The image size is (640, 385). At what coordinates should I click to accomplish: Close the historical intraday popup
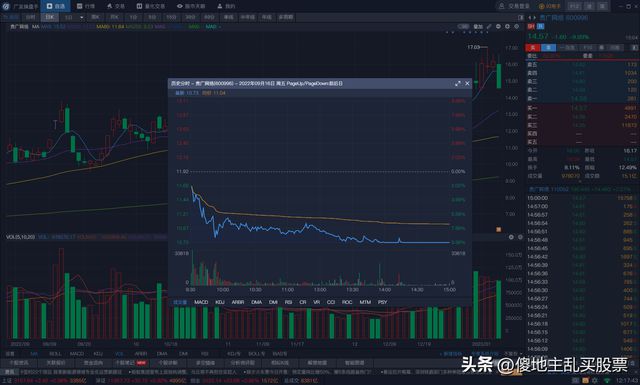click(467, 83)
